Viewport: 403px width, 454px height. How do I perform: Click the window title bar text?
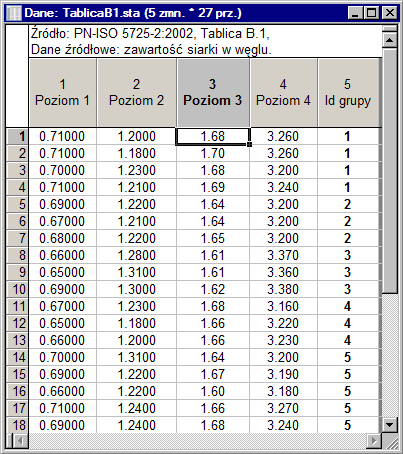point(133,13)
